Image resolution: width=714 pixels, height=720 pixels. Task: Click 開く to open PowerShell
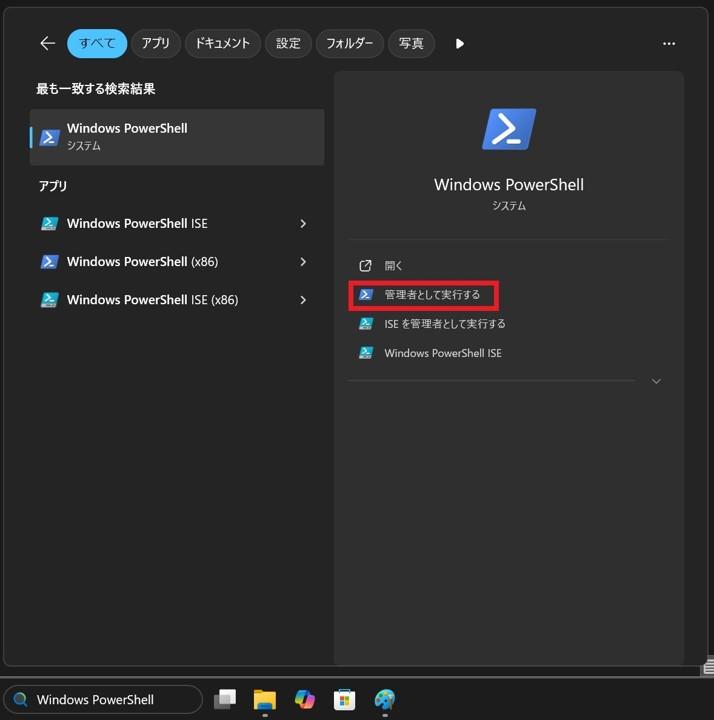pos(393,265)
